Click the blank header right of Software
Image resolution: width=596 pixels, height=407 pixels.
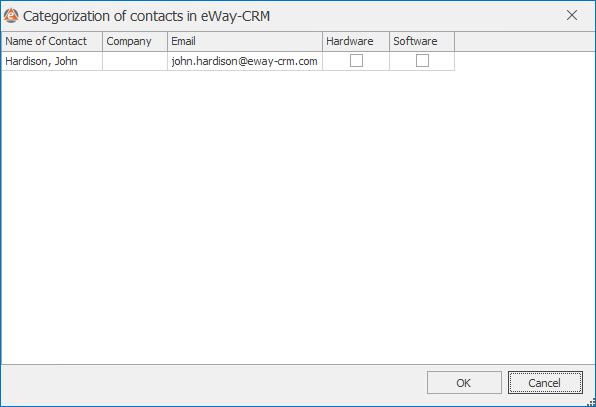point(525,41)
